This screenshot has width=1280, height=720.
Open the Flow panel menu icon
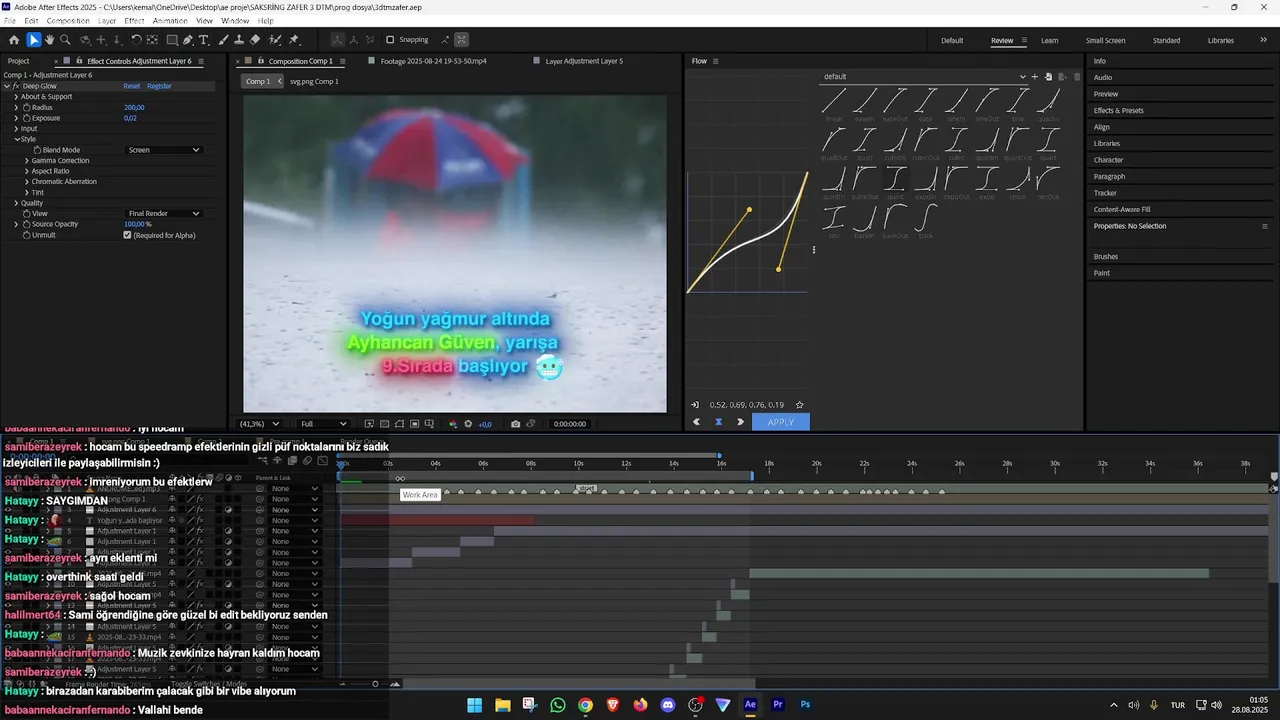(x=715, y=61)
